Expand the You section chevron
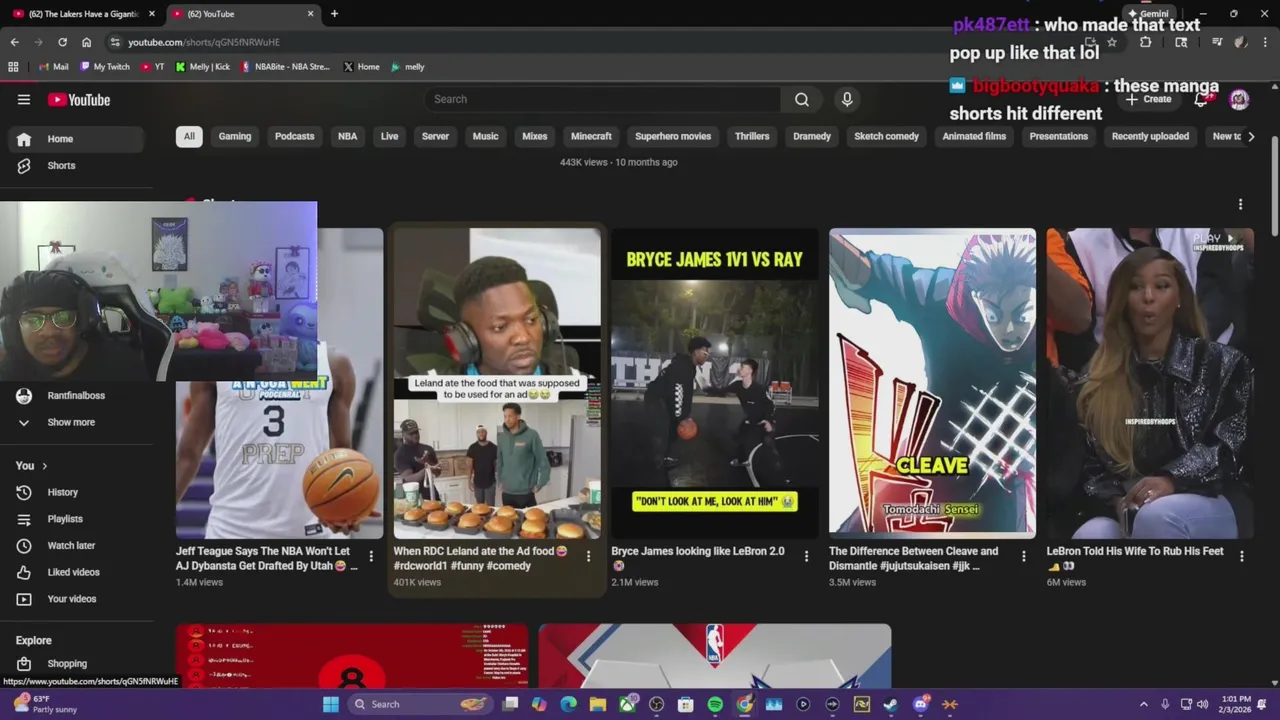This screenshot has height=720, width=1280. coord(44,466)
